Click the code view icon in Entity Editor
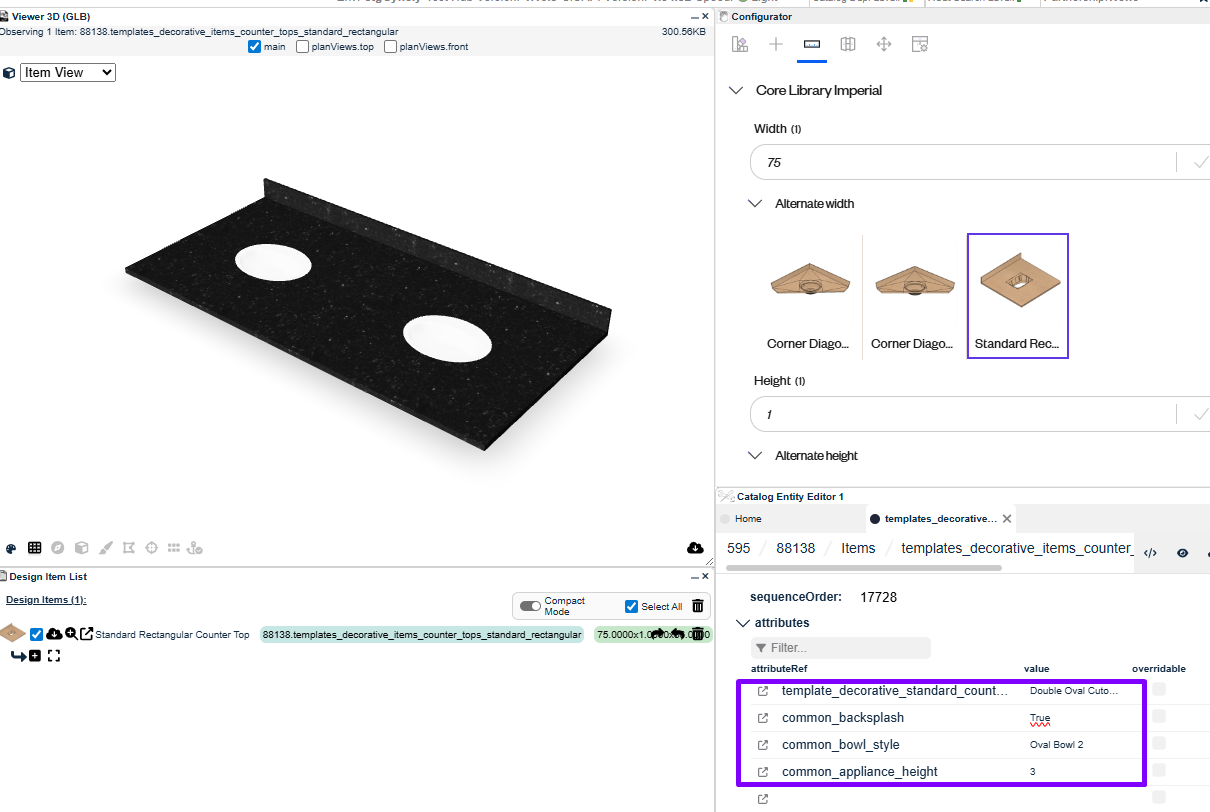 coord(1150,552)
